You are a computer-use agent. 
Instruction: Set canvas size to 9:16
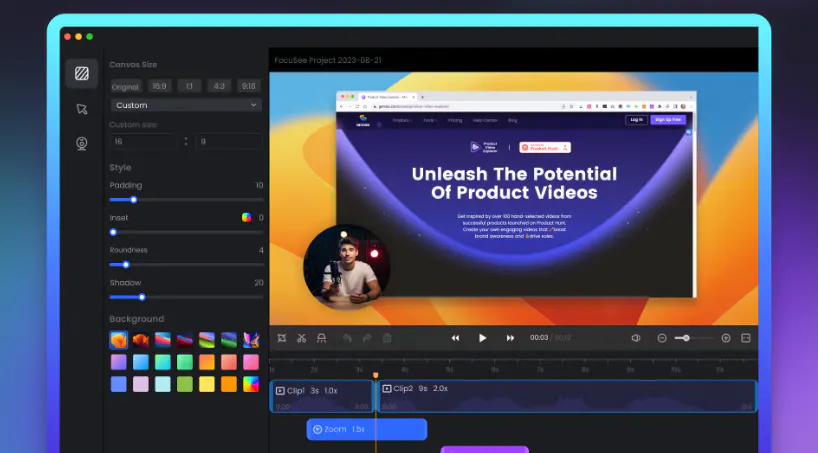tap(248, 86)
